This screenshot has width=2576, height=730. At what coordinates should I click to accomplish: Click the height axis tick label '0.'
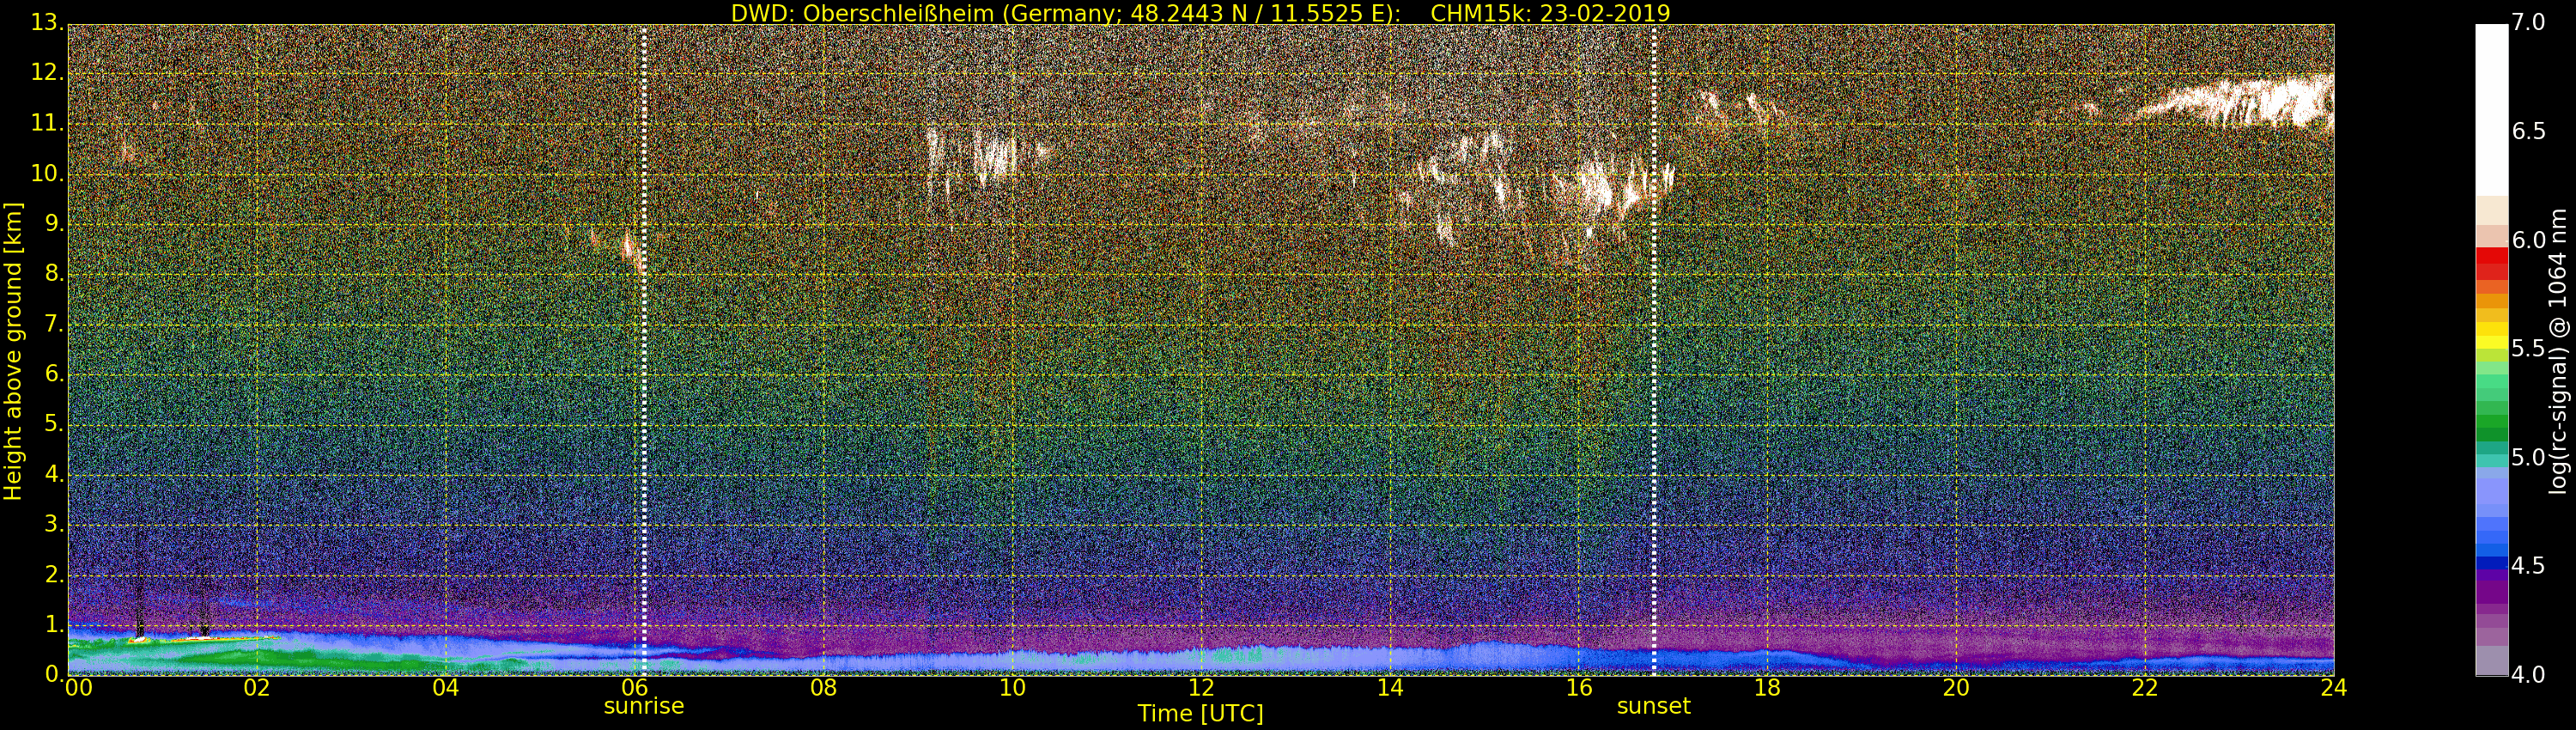54,674
